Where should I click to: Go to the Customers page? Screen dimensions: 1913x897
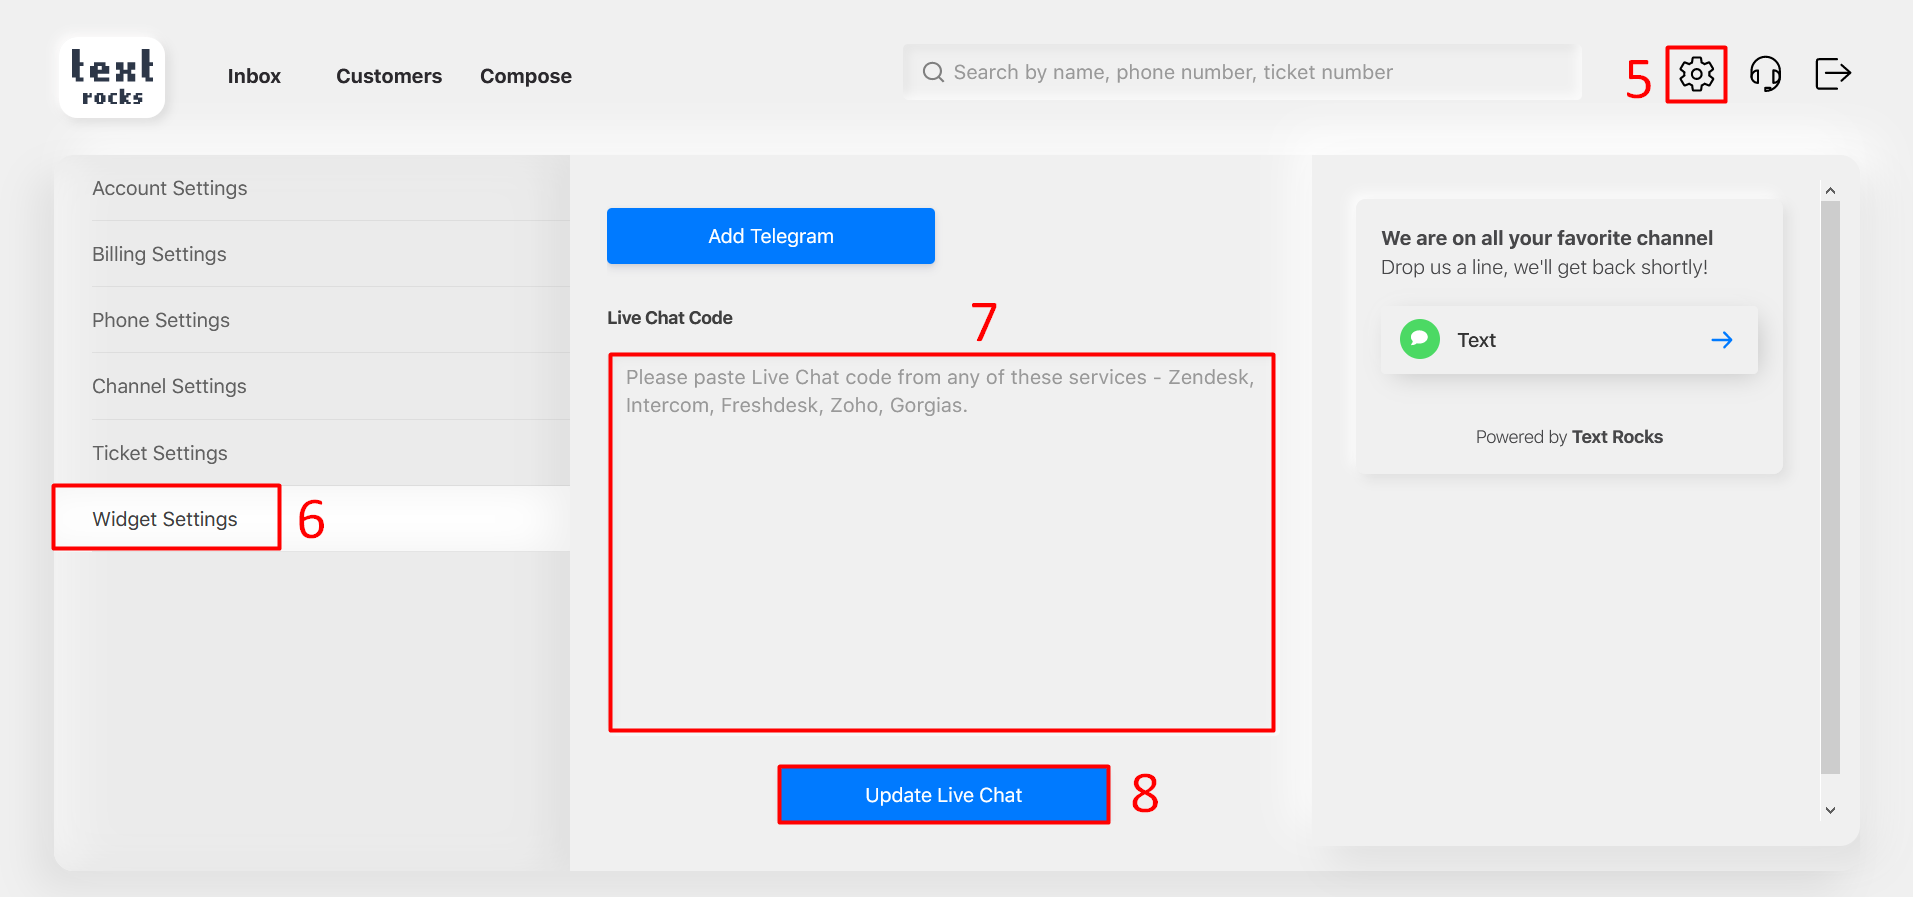pyautogui.click(x=389, y=76)
